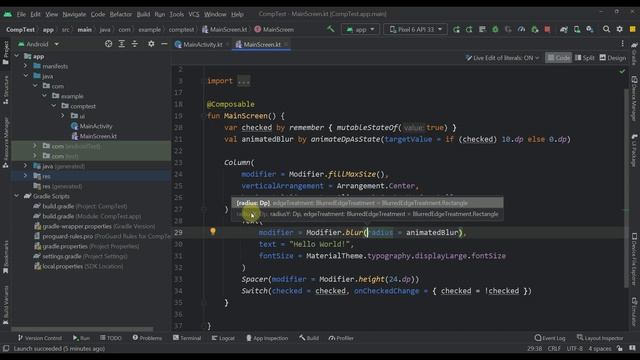Click Collapse All in Project panel
The image size is (640, 360).
click(x=135, y=44)
